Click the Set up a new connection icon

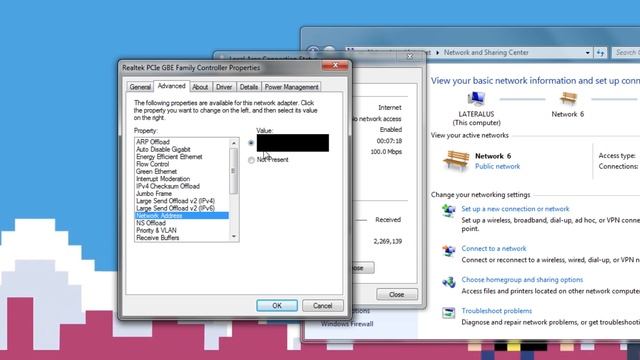click(x=449, y=211)
